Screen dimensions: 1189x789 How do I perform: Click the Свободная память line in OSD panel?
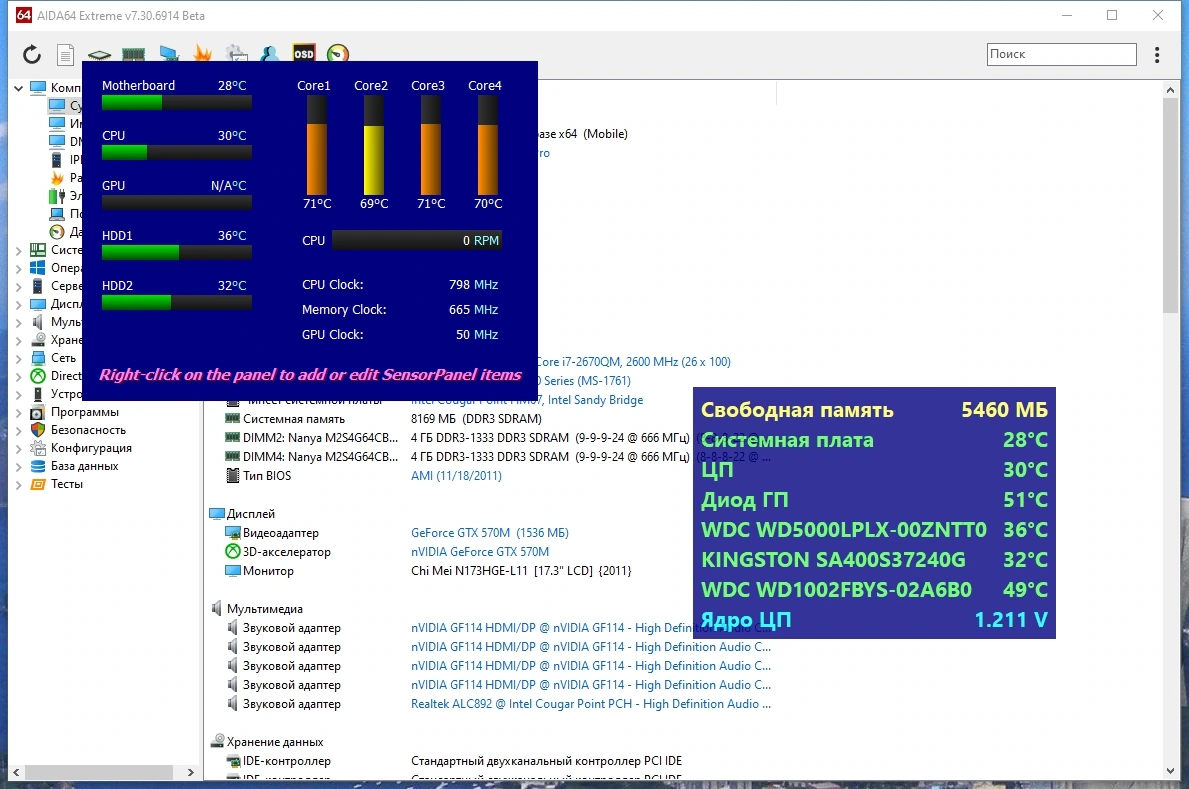[874, 410]
